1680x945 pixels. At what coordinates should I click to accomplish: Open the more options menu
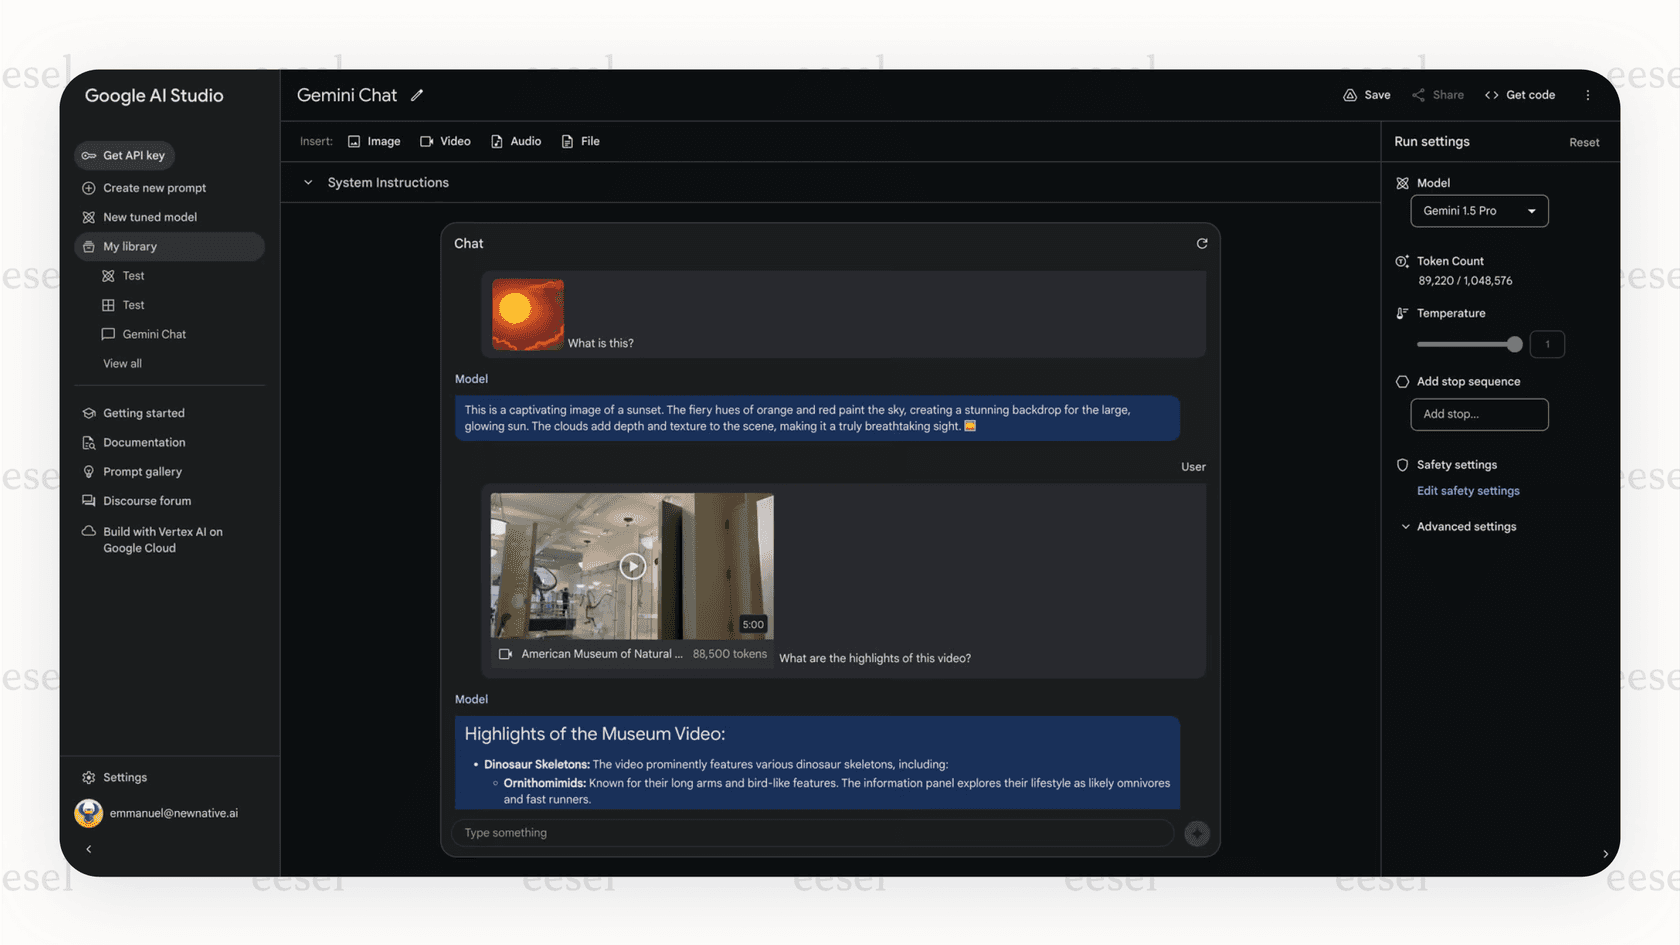1588,95
